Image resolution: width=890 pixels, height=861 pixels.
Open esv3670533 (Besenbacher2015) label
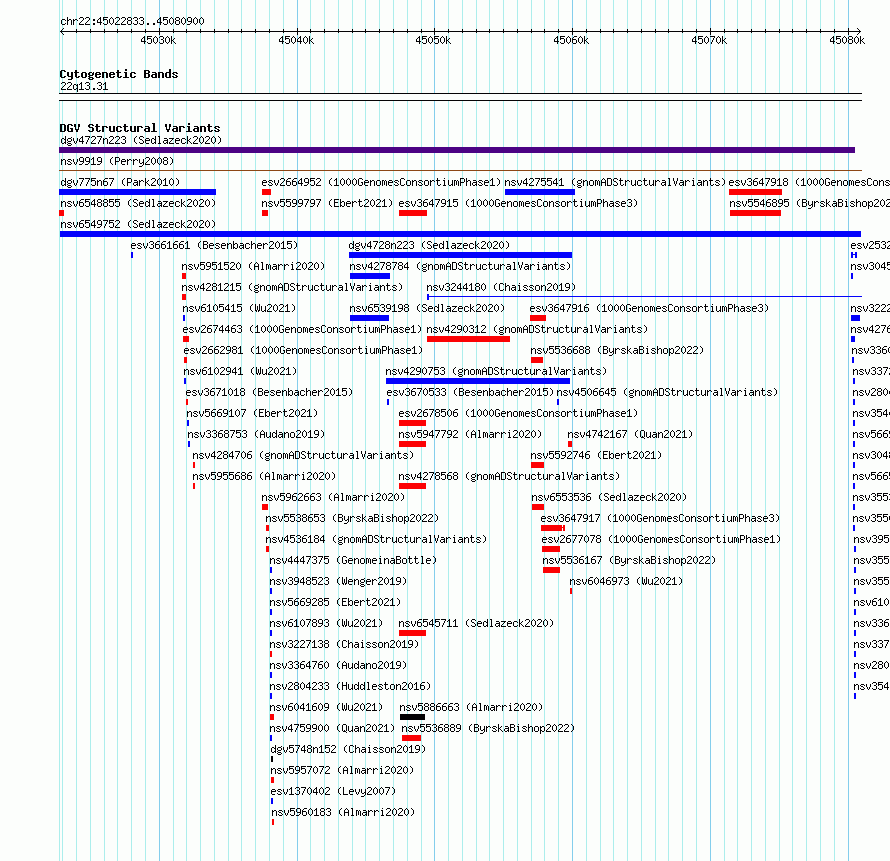pyautogui.click(x=470, y=392)
